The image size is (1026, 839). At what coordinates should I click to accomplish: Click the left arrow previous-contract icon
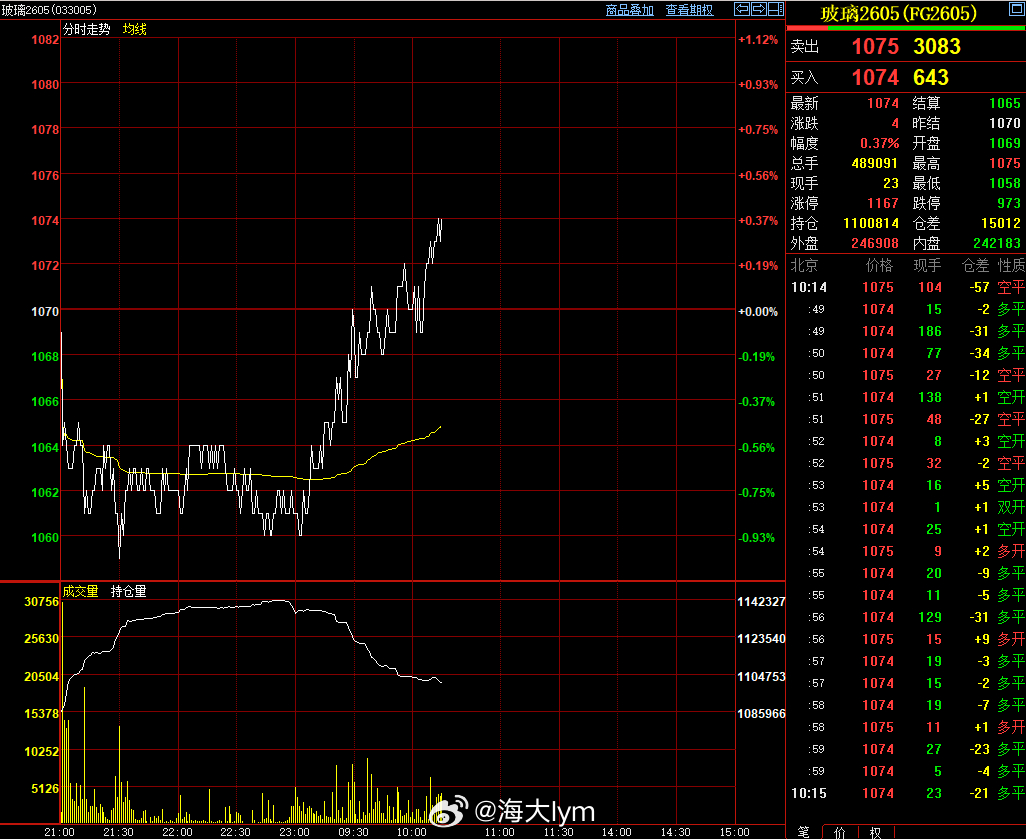tap(742, 9)
